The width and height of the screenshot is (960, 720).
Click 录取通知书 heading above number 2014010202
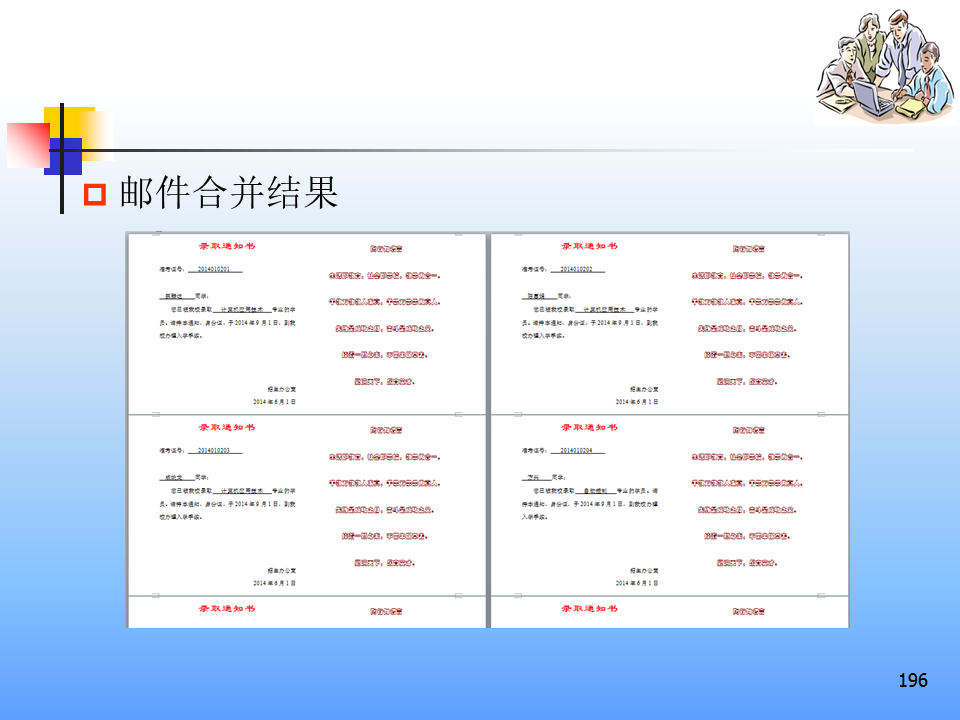(x=590, y=246)
